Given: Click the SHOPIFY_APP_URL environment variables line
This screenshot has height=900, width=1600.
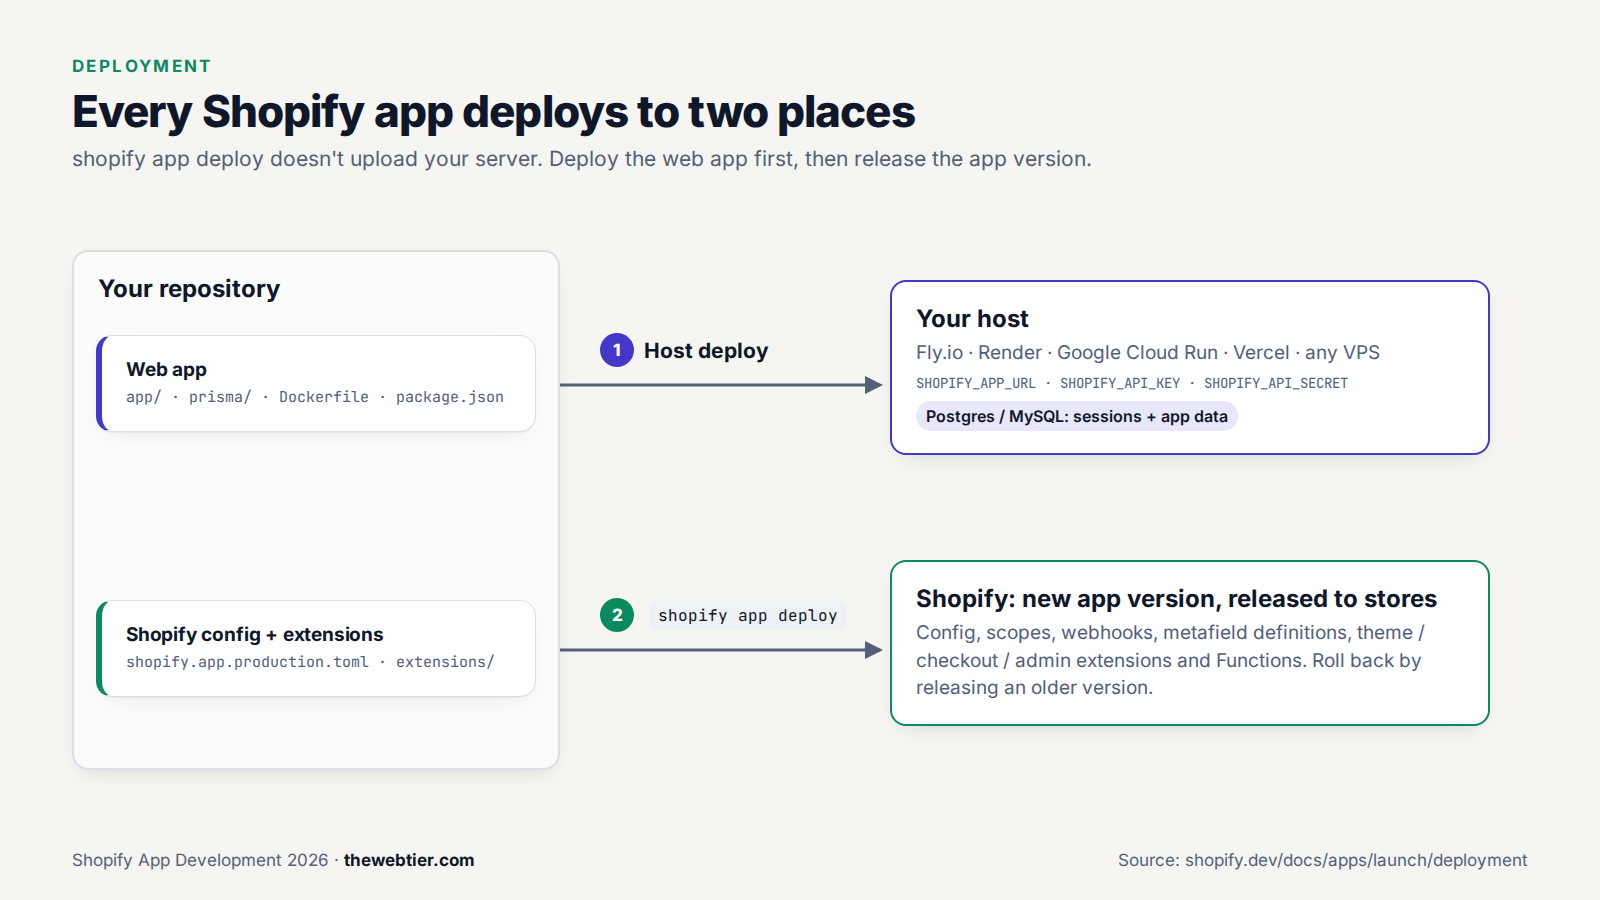Looking at the screenshot, I should tap(1132, 383).
